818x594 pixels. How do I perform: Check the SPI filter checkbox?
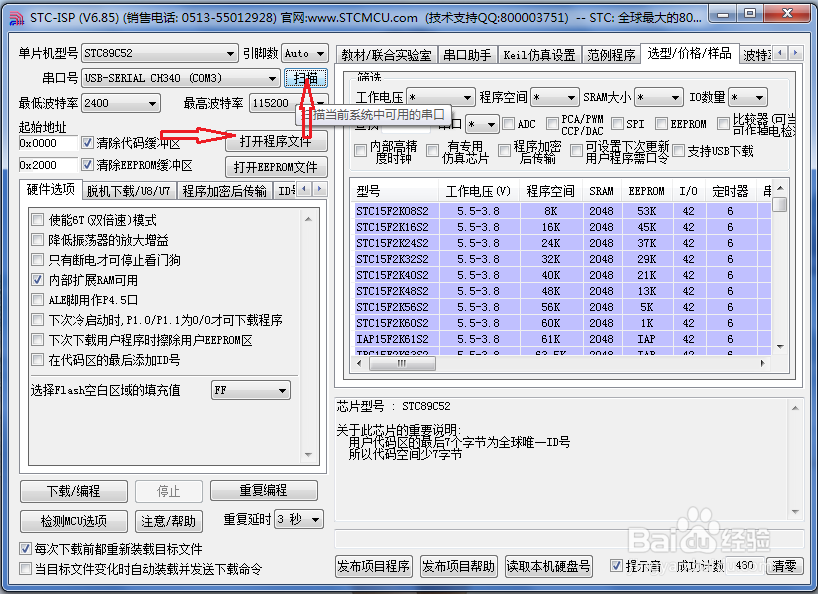(617, 124)
